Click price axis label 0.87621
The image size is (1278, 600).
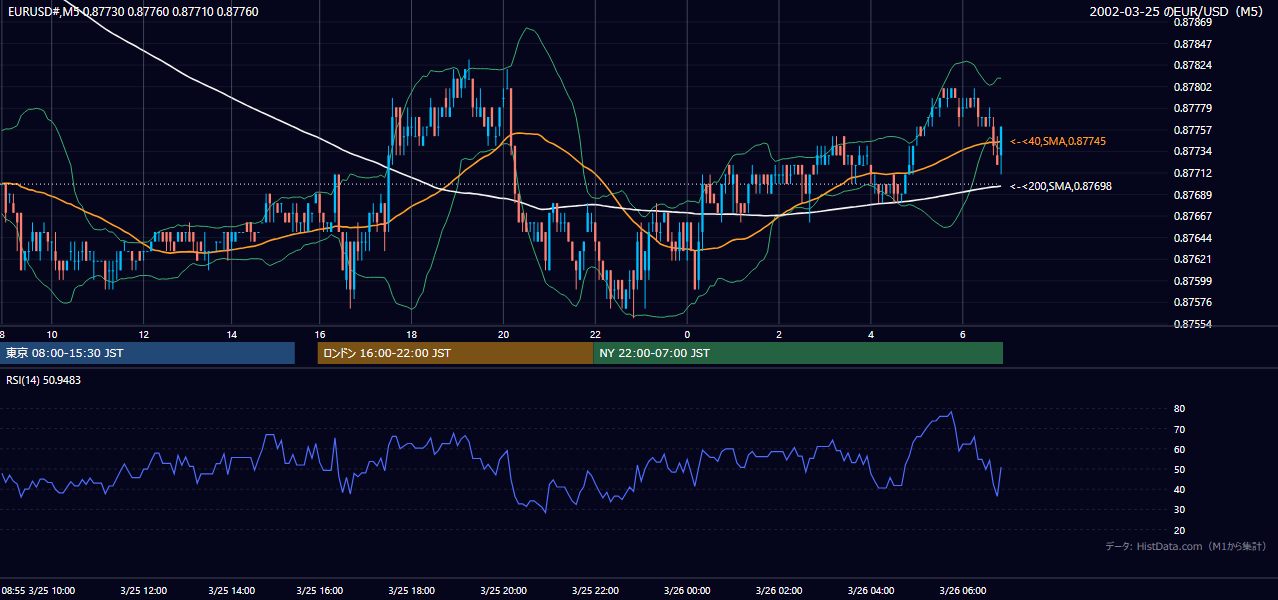[x=1192, y=259]
